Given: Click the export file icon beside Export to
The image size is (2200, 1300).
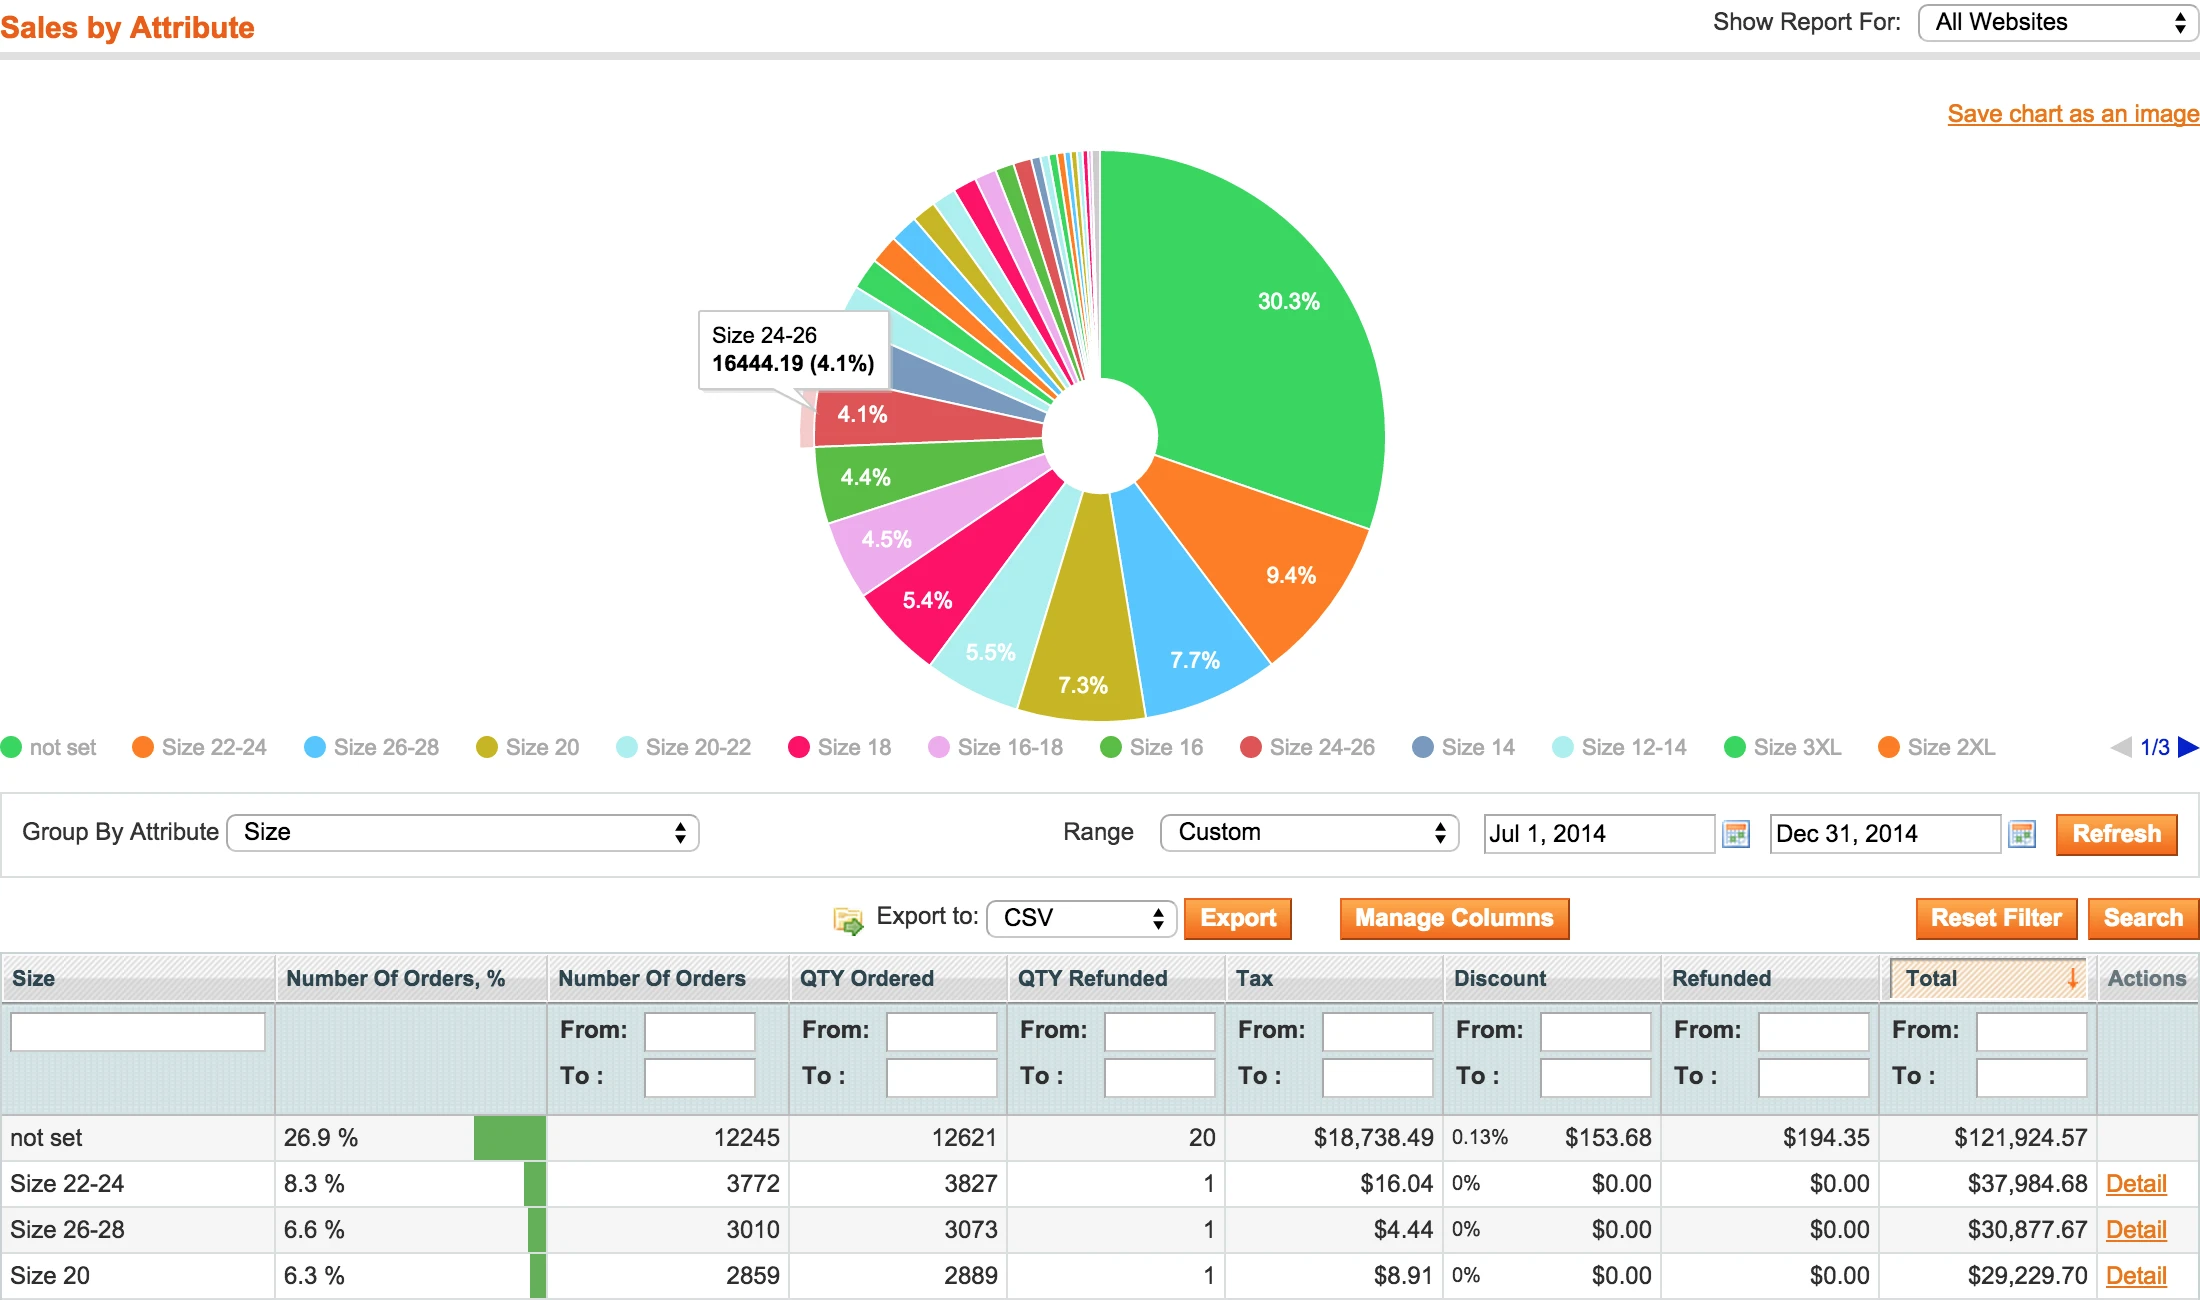Looking at the screenshot, I should coord(848,920).
